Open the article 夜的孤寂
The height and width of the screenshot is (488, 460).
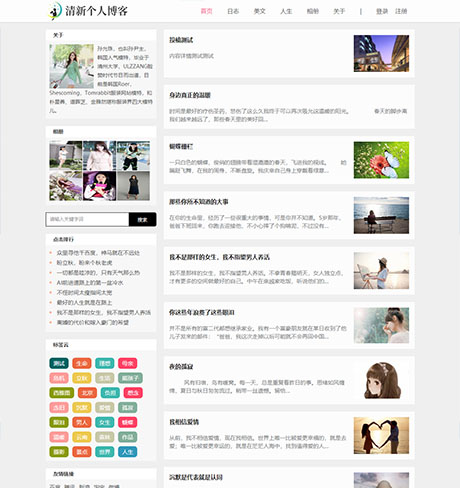[x=181, y=367]
